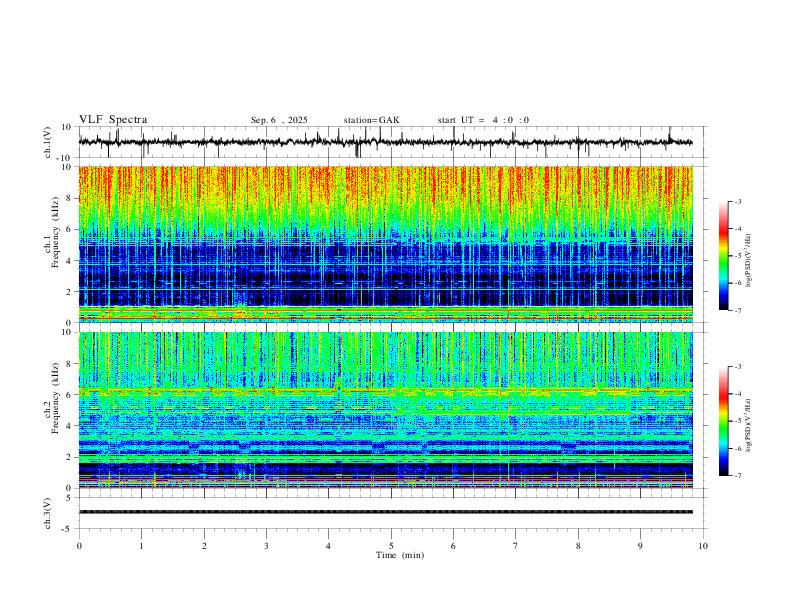
Task: Click the ch.2 spectrogram color scale bar
Action: tap(723, 421)
